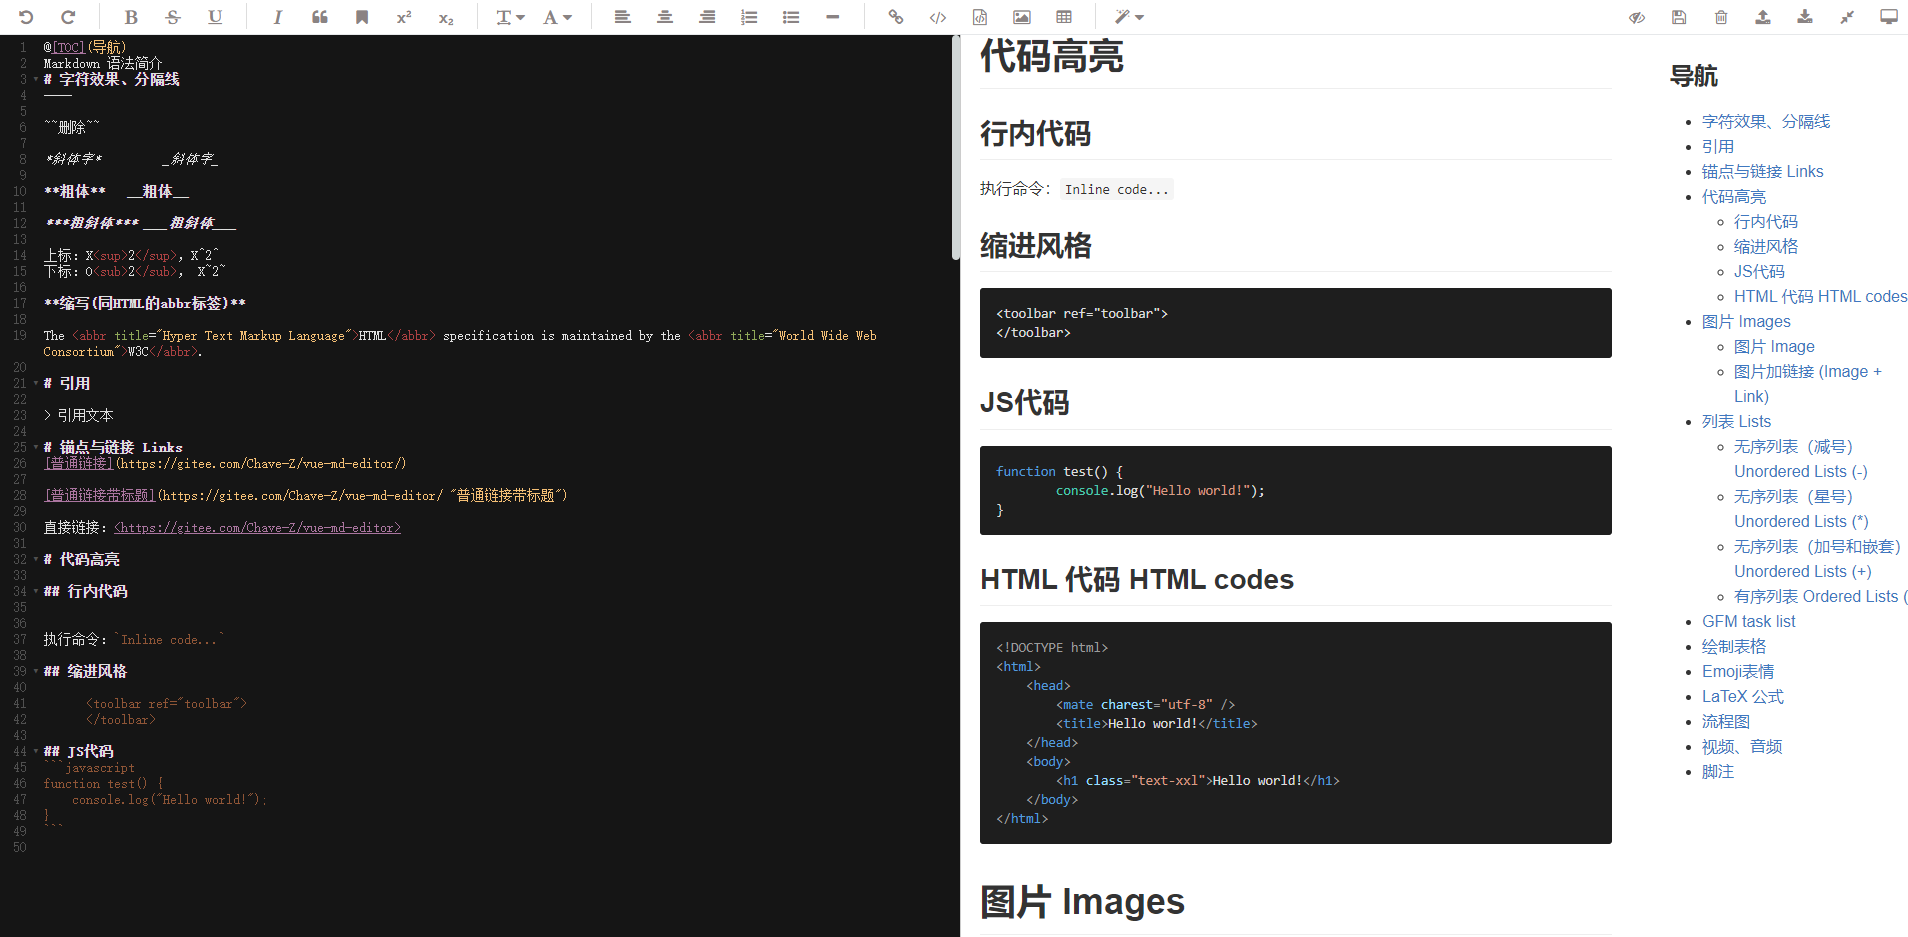
Task: Jump to '视频、音频' navigation entry
Action: tap(1742, 746)
